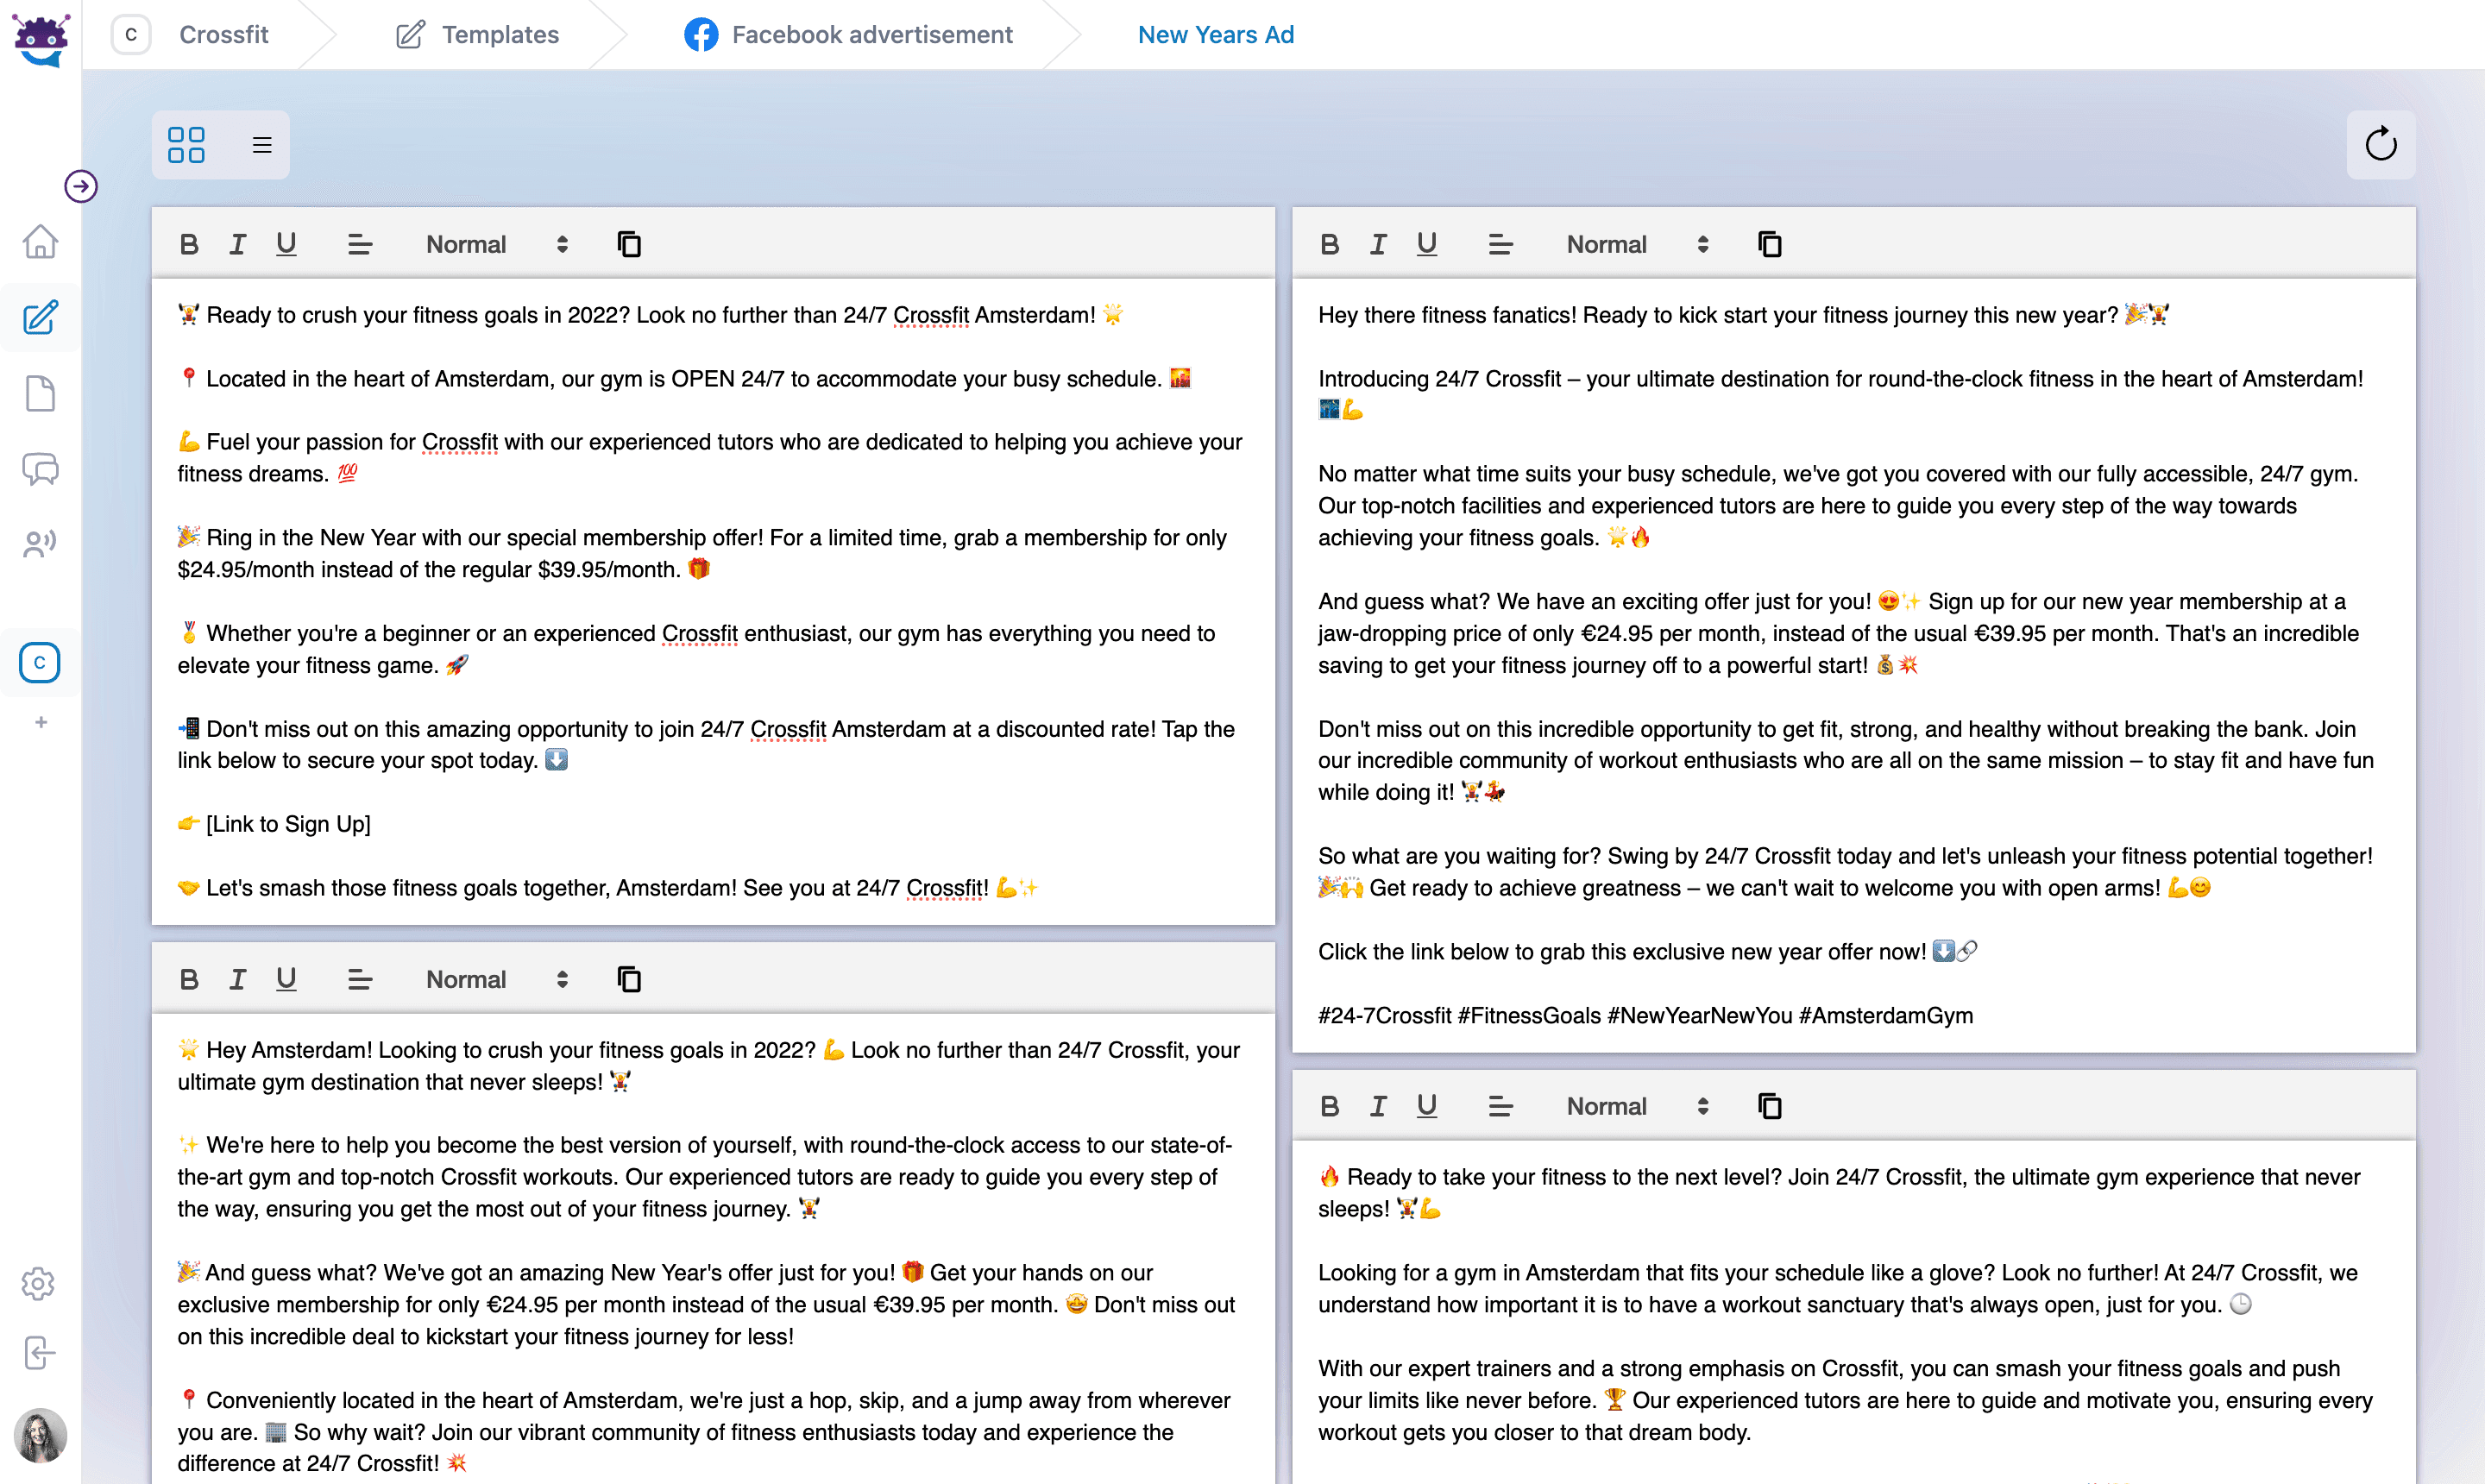The height and width of the screenshot is (1484, 2485).
Task: Toggle underline in bottom-right editor
Action: click(1427, 1106)
